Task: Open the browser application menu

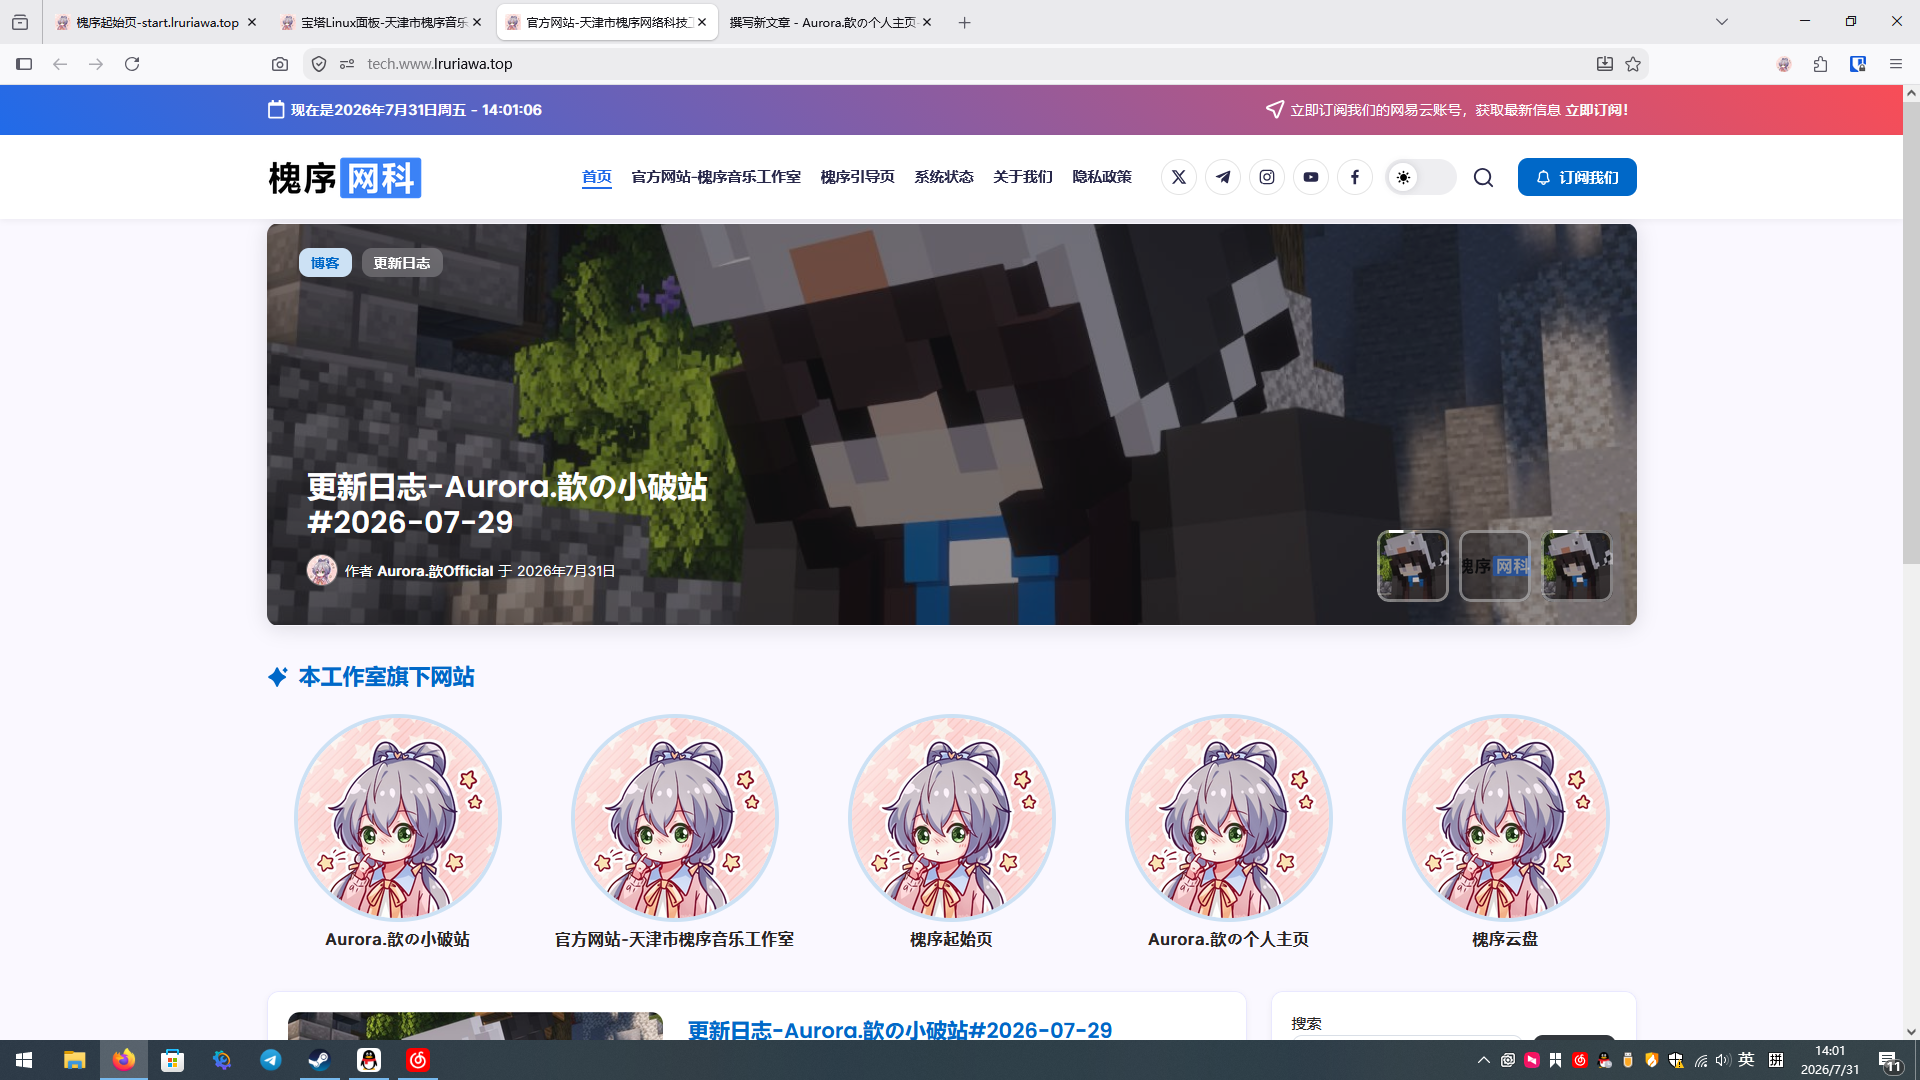Action: coord(1896,64)
